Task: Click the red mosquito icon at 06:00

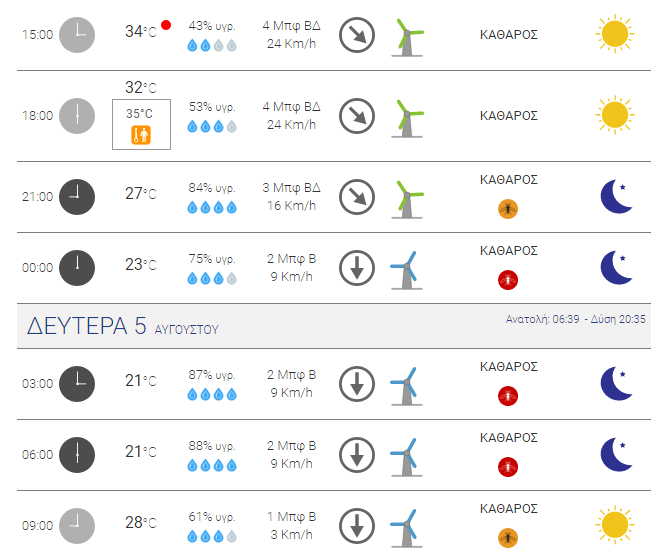Action: click(508, 466)
